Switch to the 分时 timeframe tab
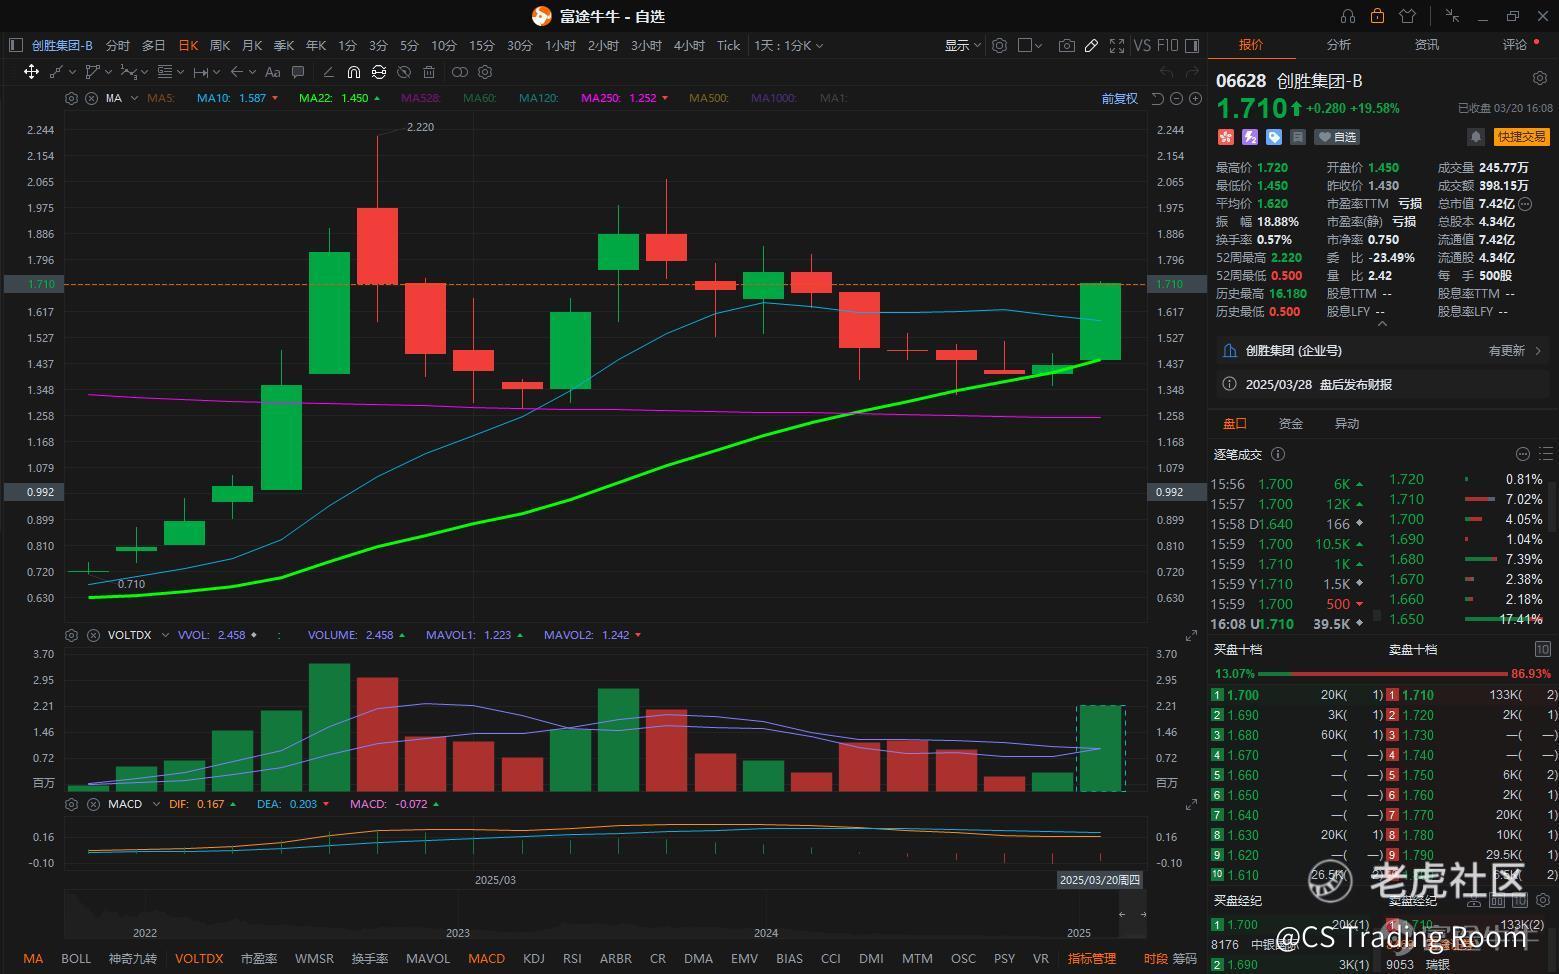 pyautogui.click(x=118, y=45)
